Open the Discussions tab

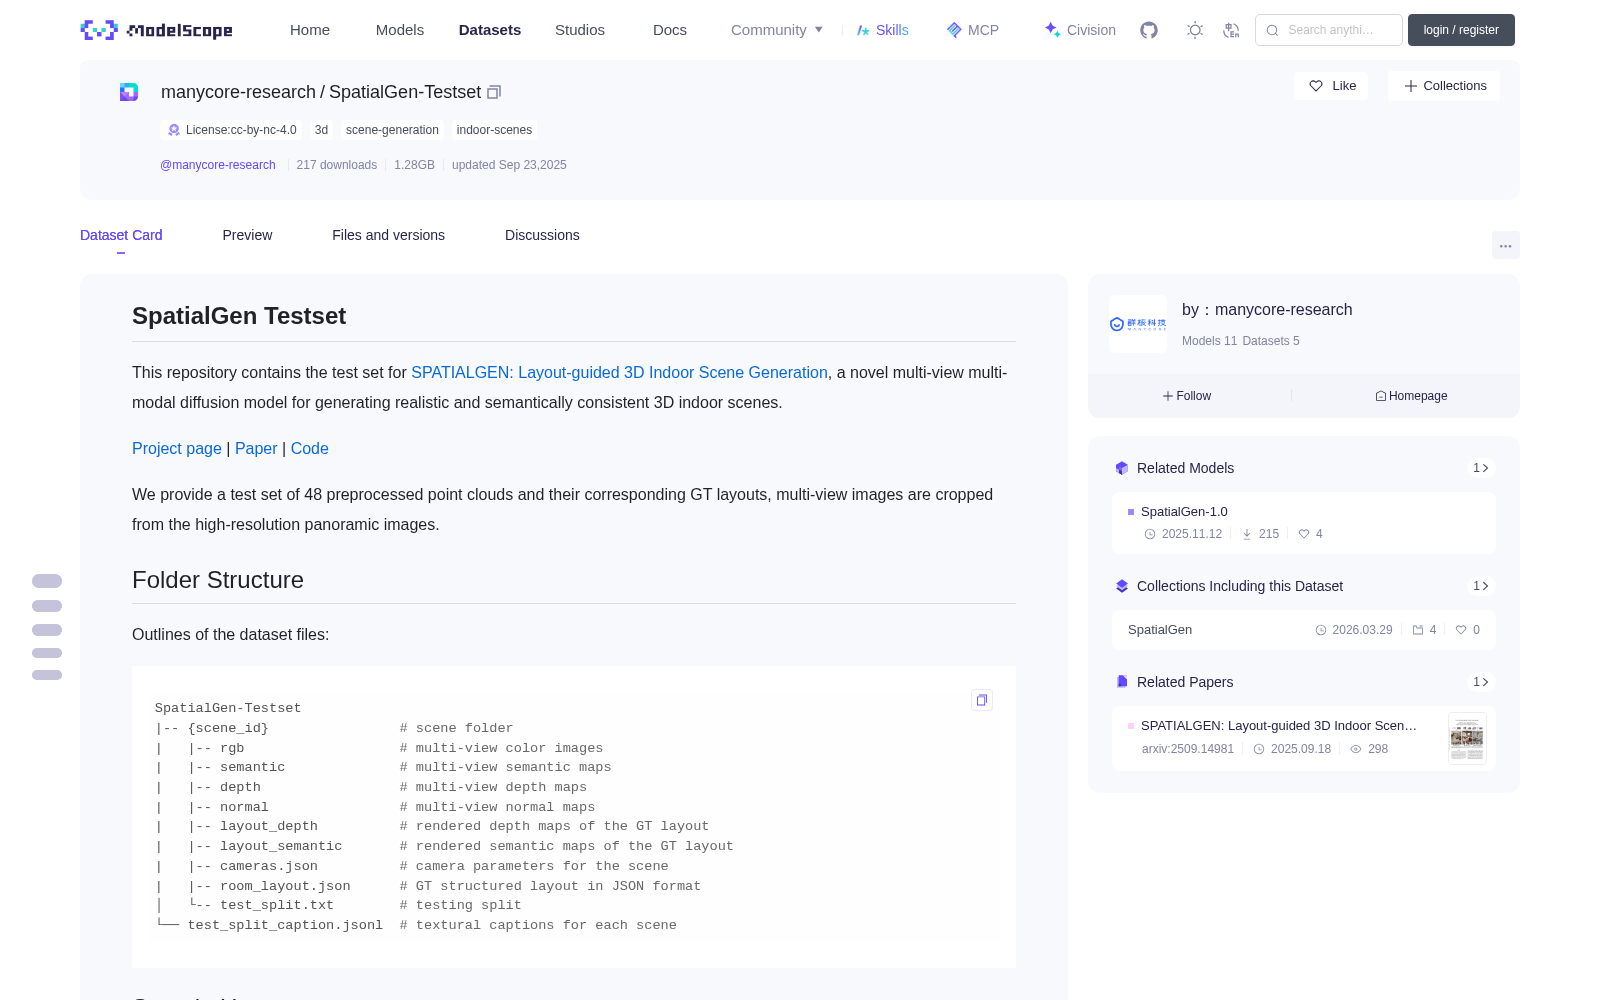click(542, 235)
